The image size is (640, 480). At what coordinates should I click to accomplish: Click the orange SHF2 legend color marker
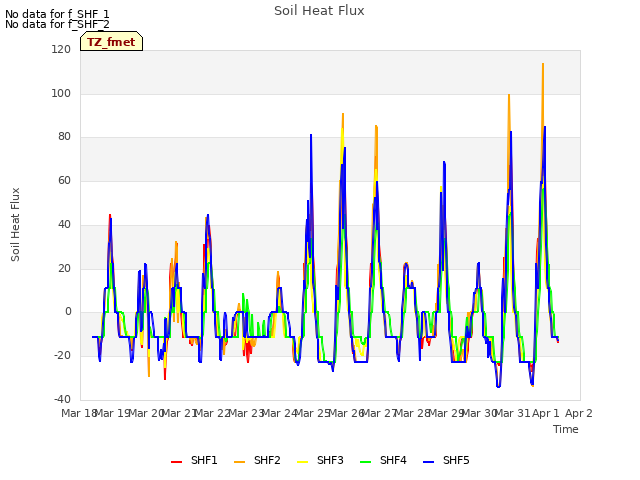240,462
